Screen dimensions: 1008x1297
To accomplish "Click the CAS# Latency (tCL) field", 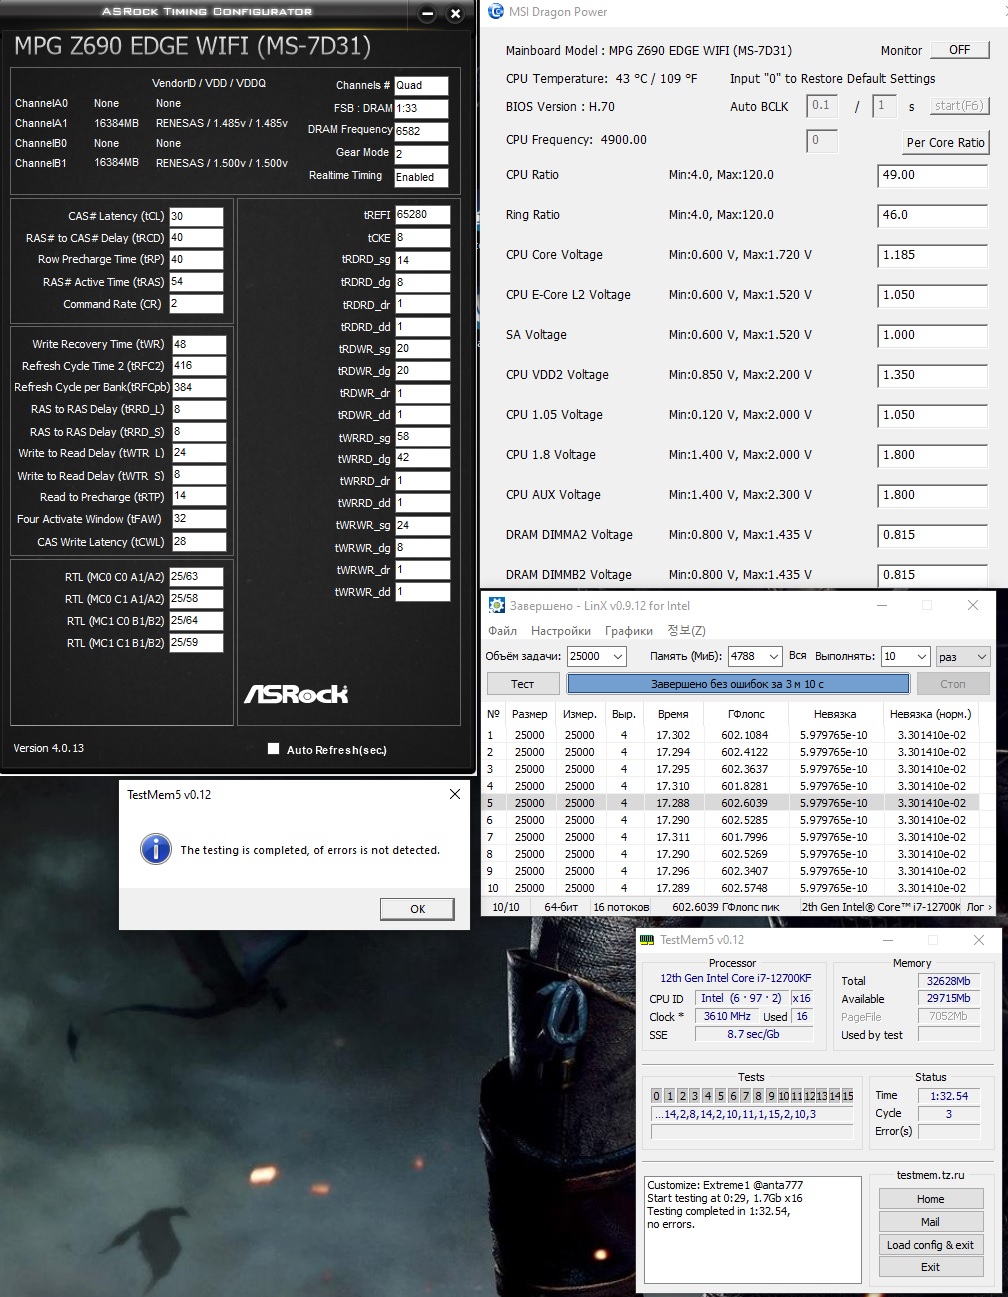I will (x=196, y=216).
